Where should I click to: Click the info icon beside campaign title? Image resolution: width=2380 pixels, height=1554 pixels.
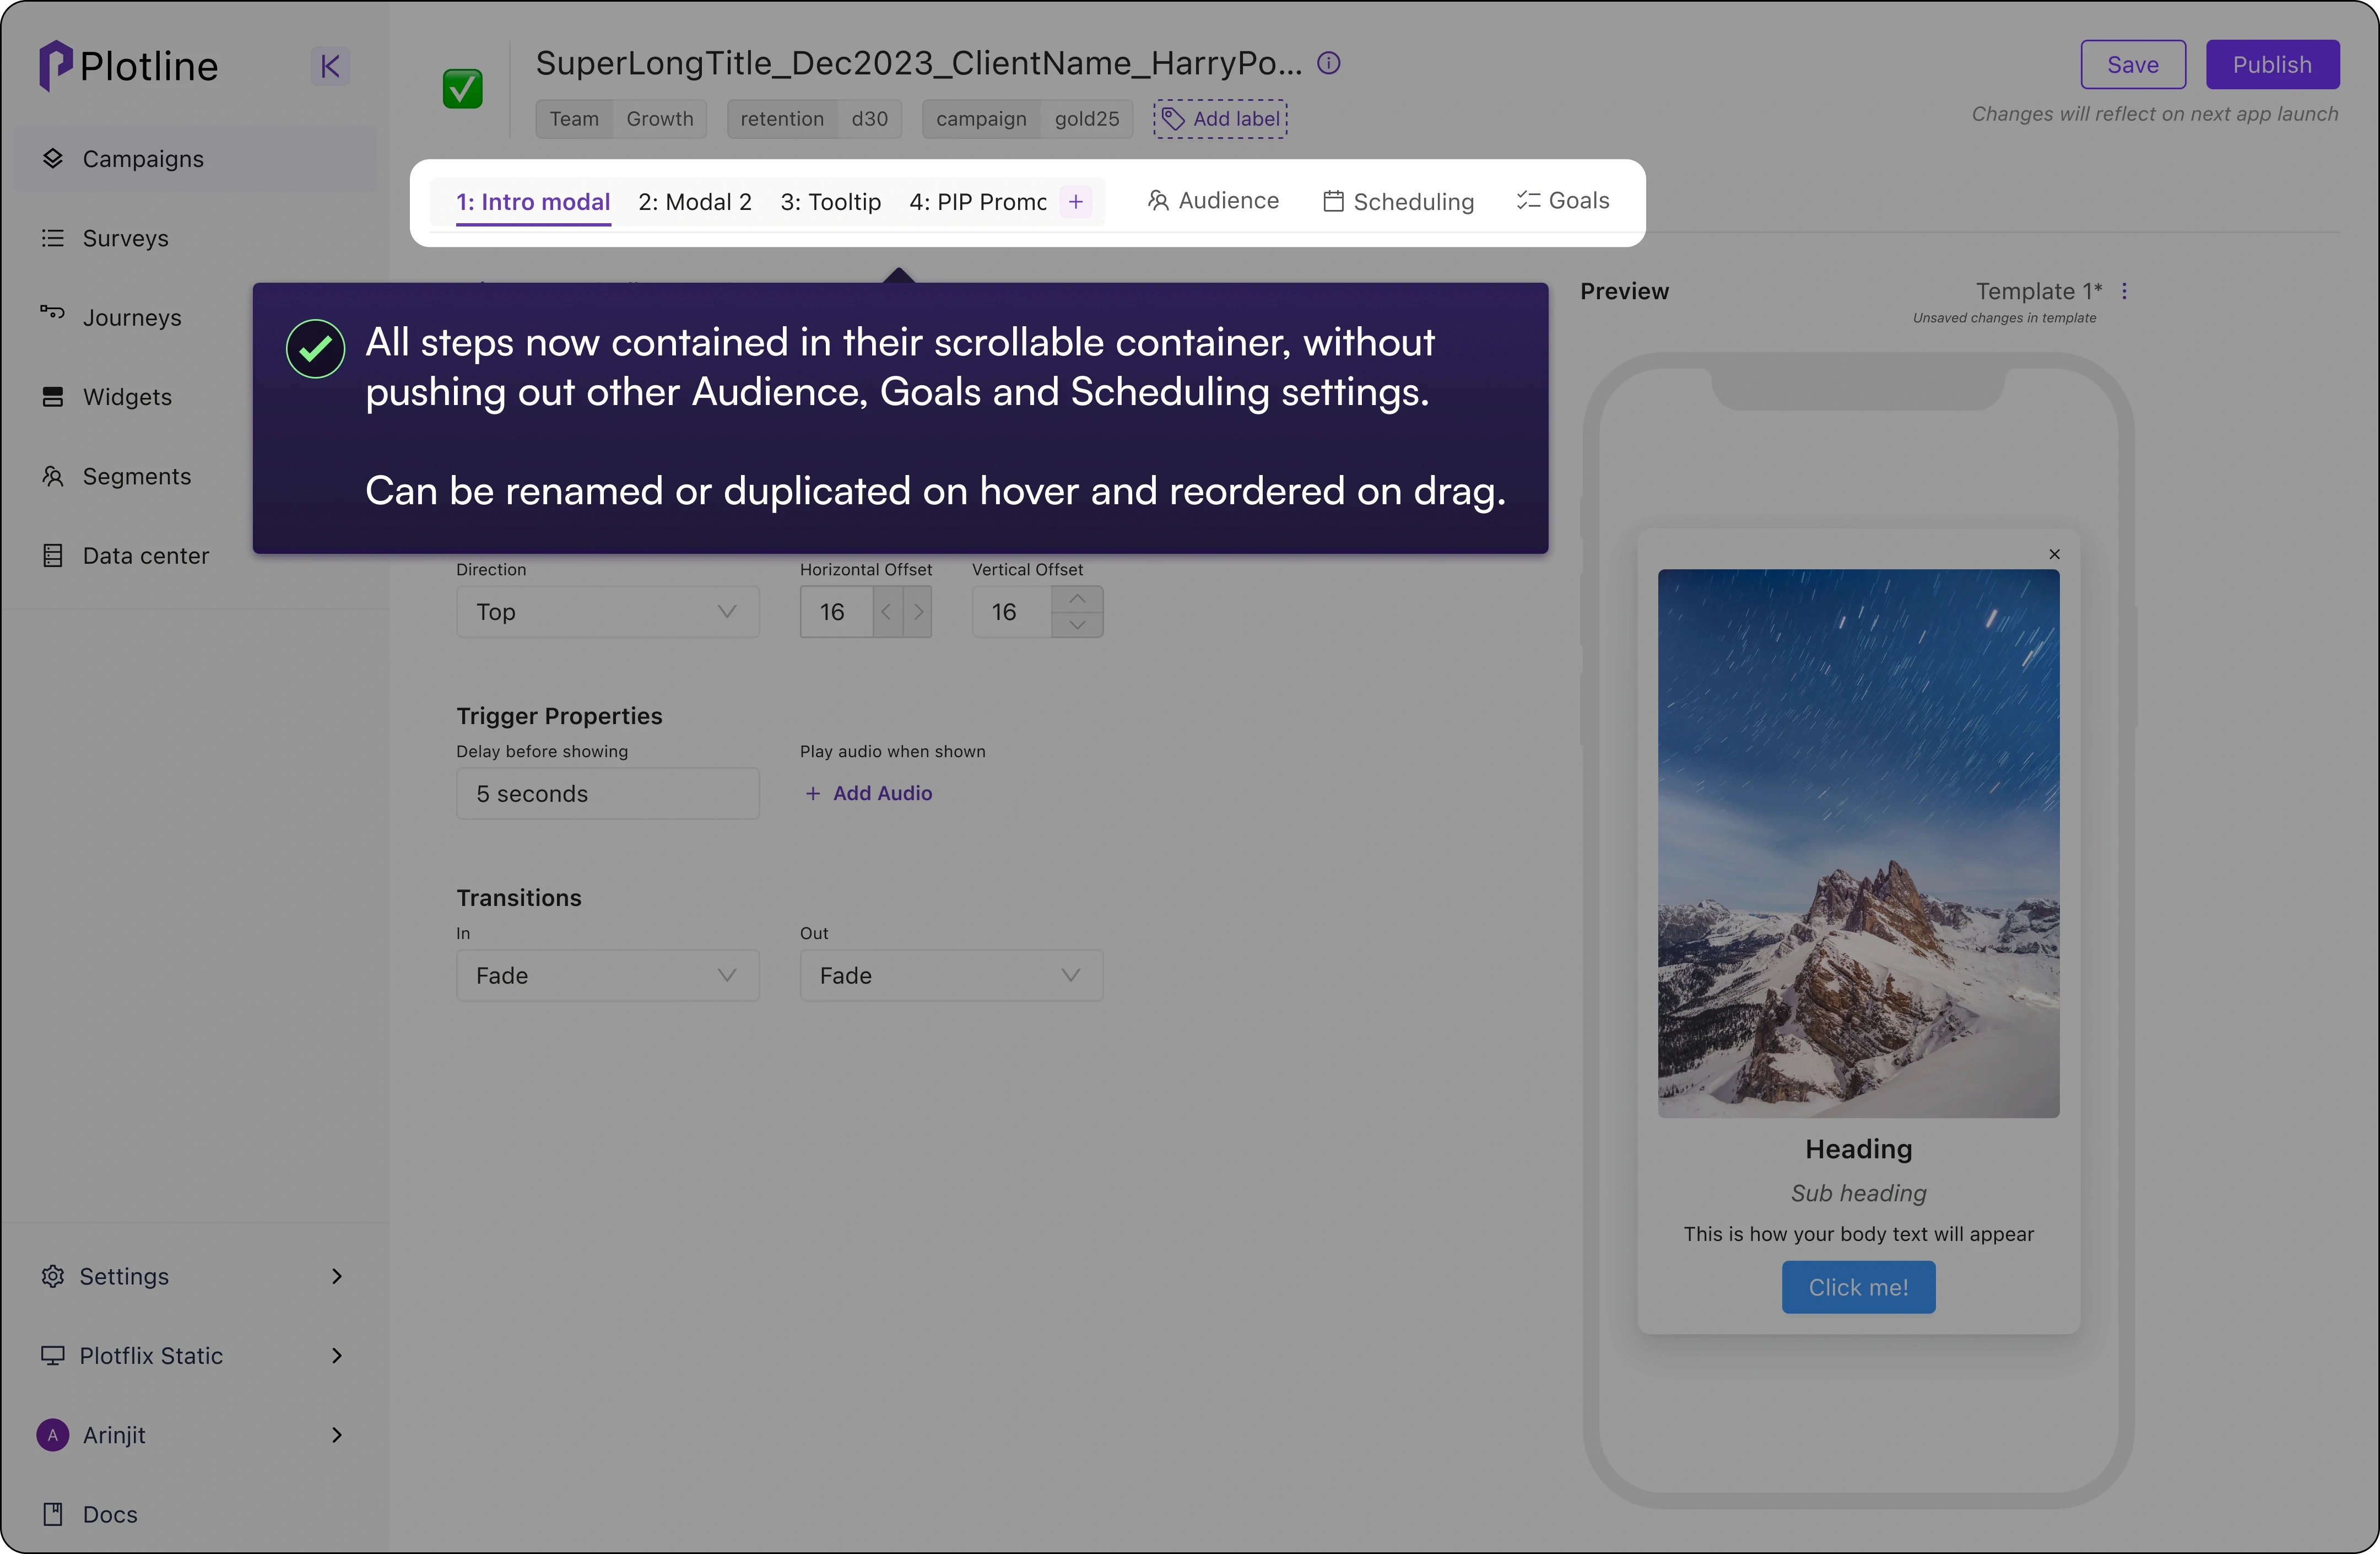[x=1328, y=63]
